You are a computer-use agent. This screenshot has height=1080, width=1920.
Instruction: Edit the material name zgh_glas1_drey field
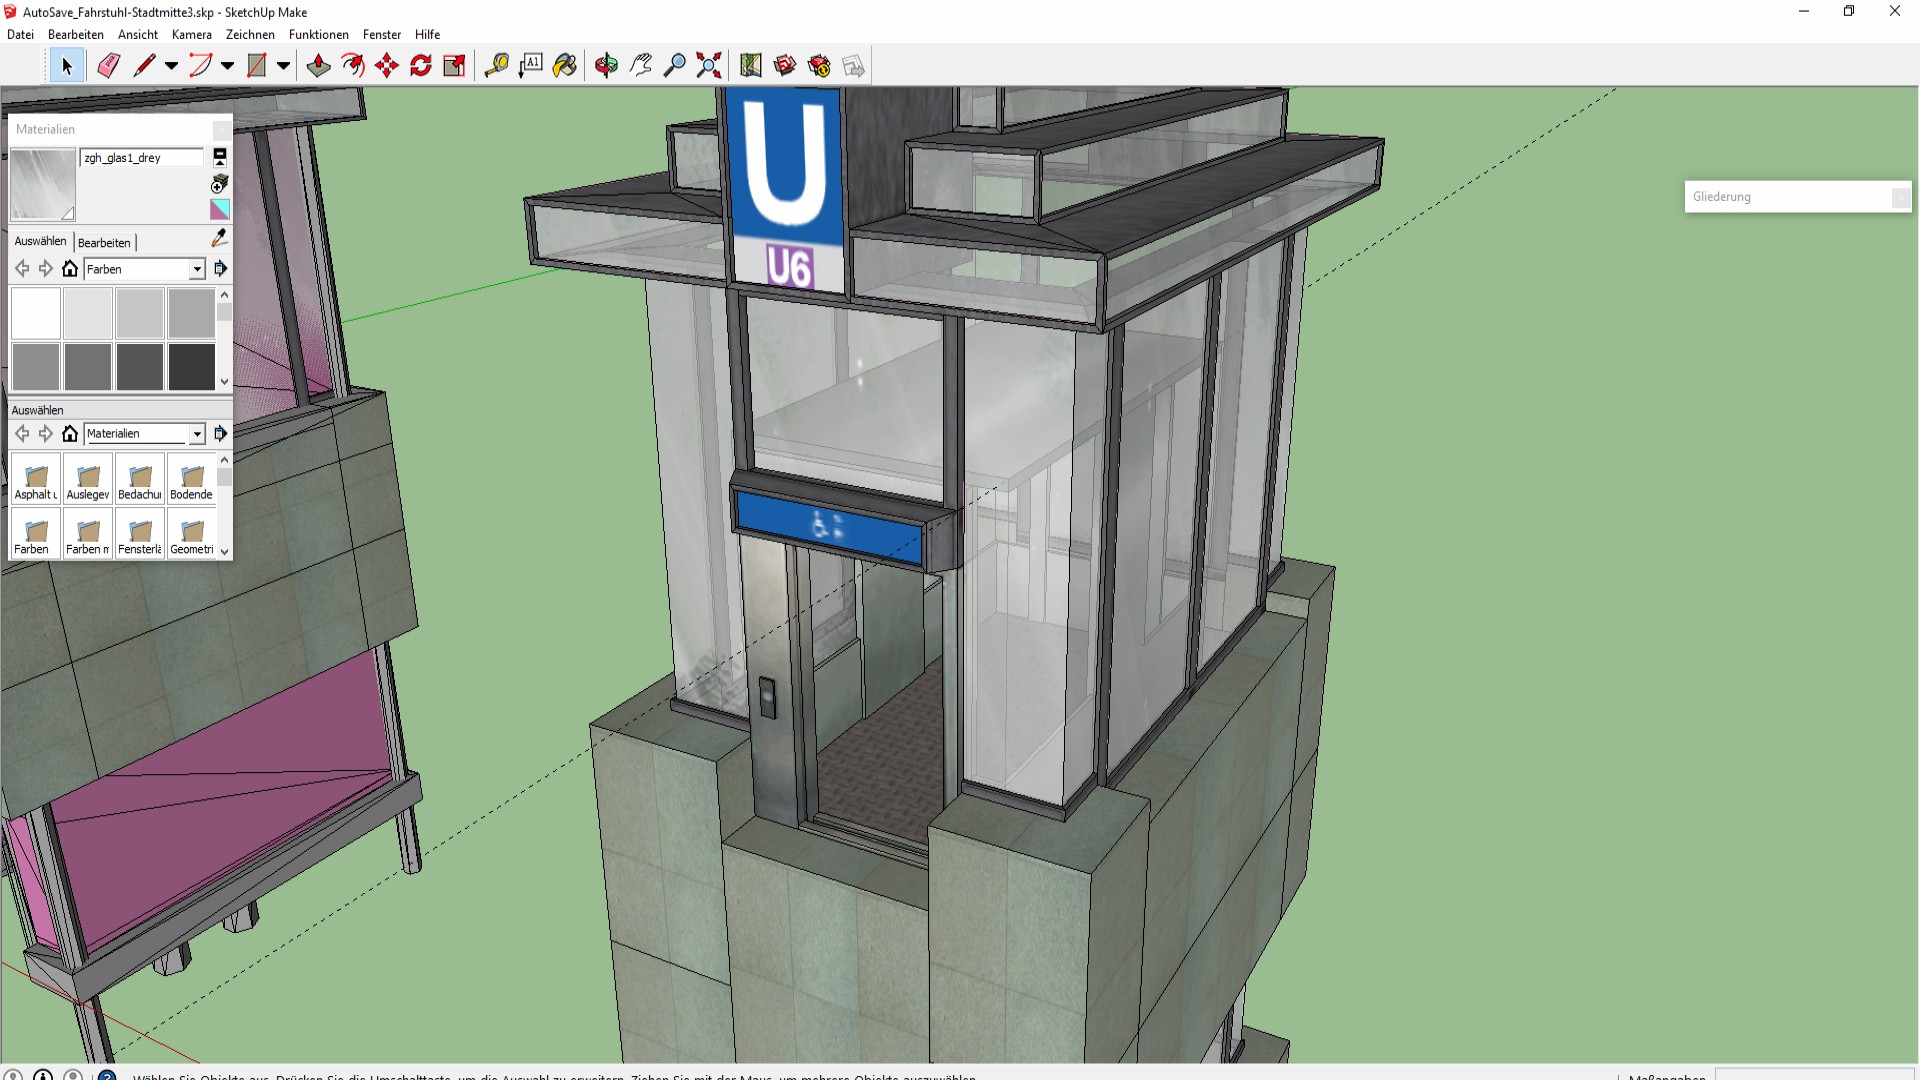click(142, 158)
